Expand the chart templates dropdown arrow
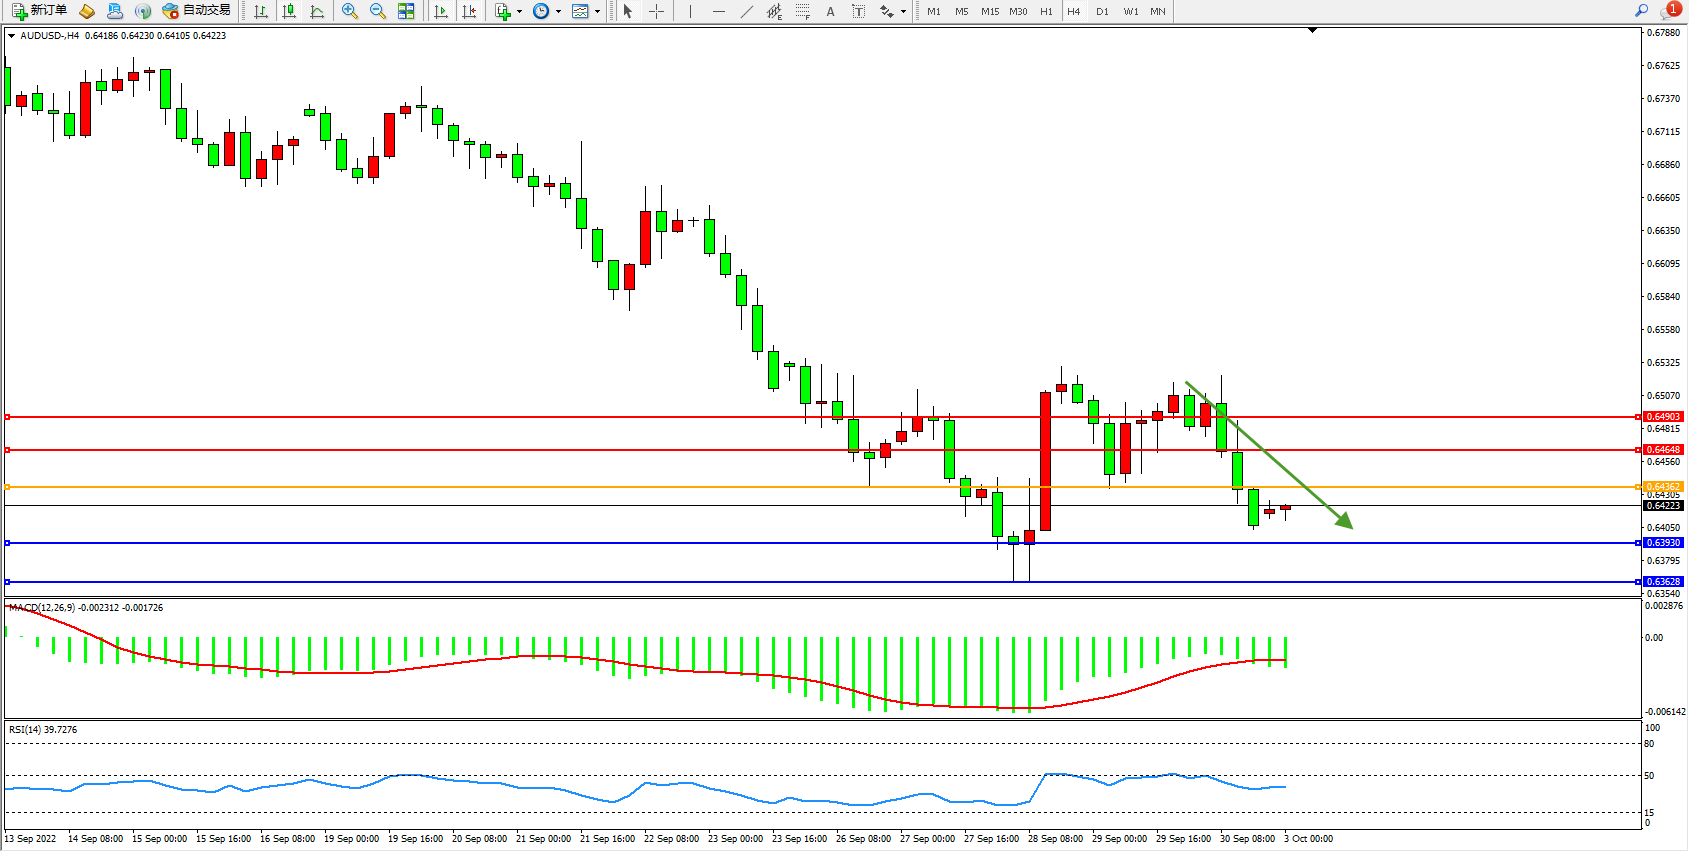1689x852 pixels. (597, 12)
